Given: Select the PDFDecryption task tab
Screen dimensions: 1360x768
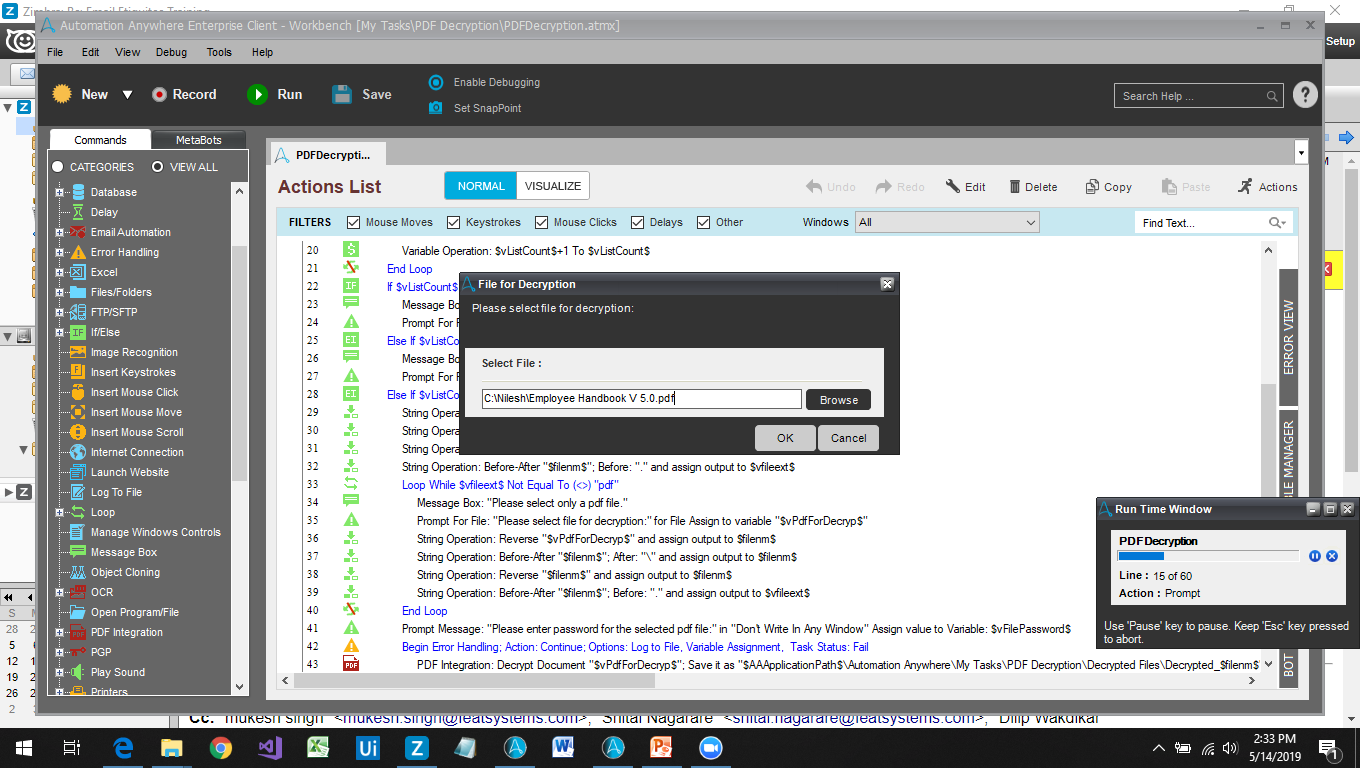Looking at the screenshot, I should [x=327, y=154].
